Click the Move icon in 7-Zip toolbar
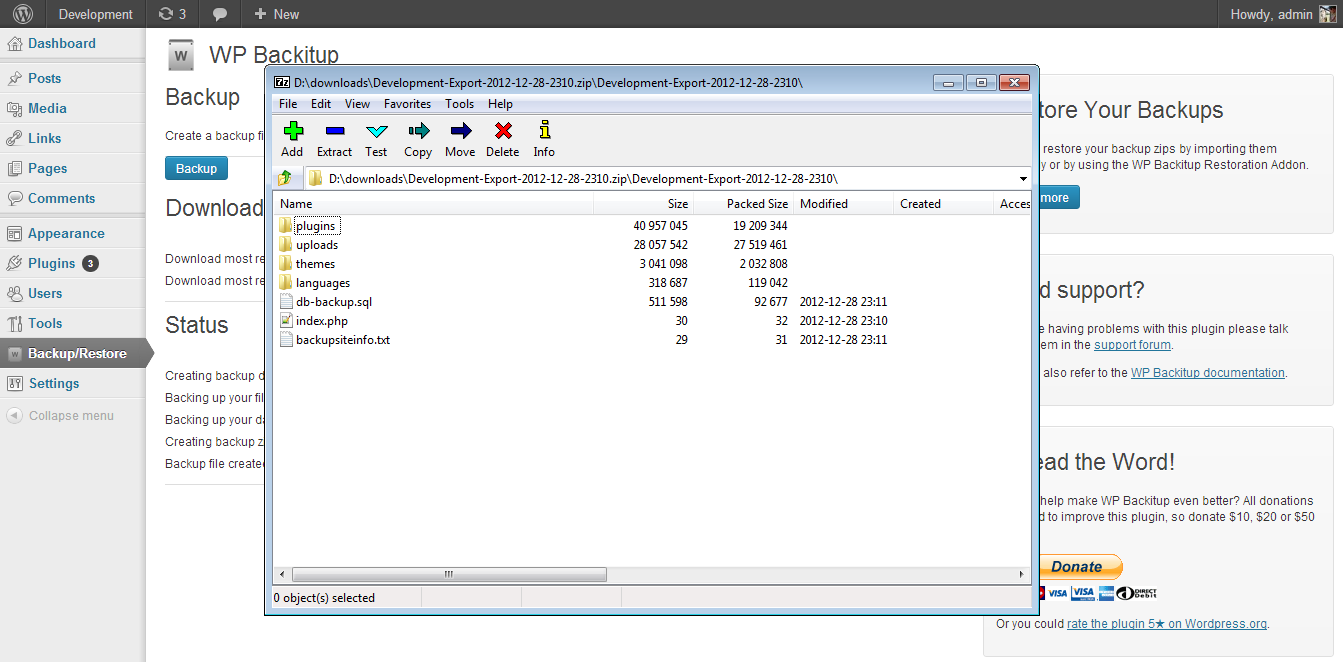 coord(460,130)
